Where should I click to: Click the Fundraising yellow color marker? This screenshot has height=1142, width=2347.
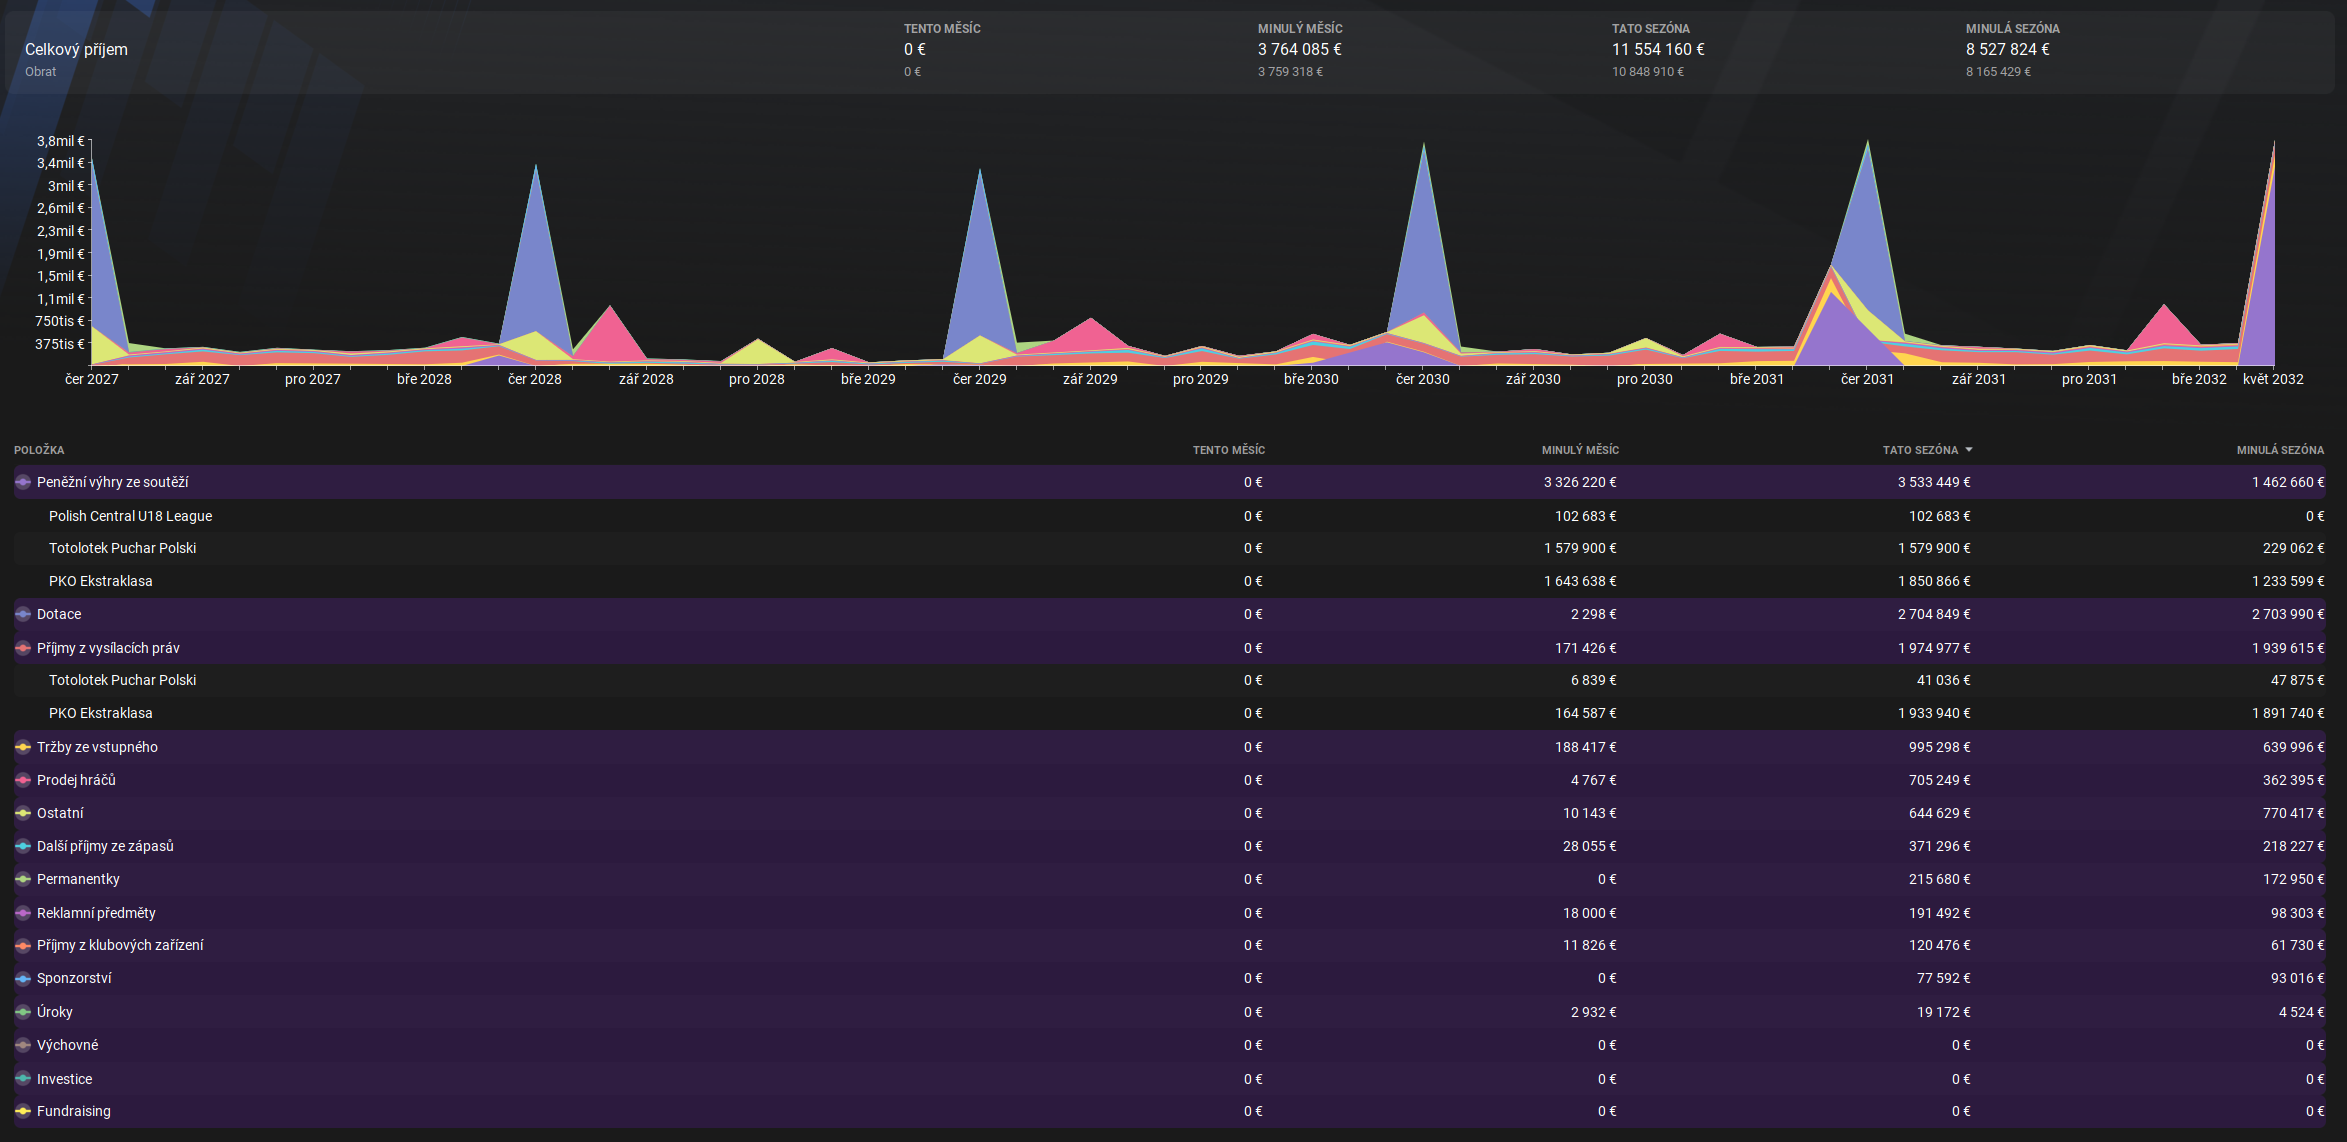tap(23, 1111)
